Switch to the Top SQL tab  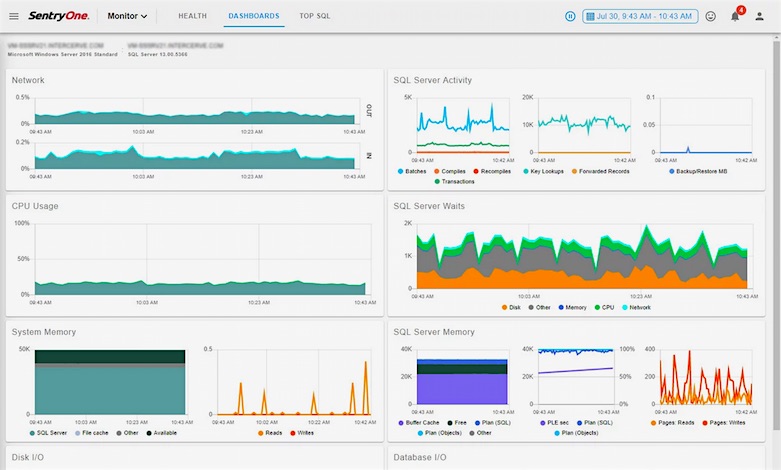point(315,16)
